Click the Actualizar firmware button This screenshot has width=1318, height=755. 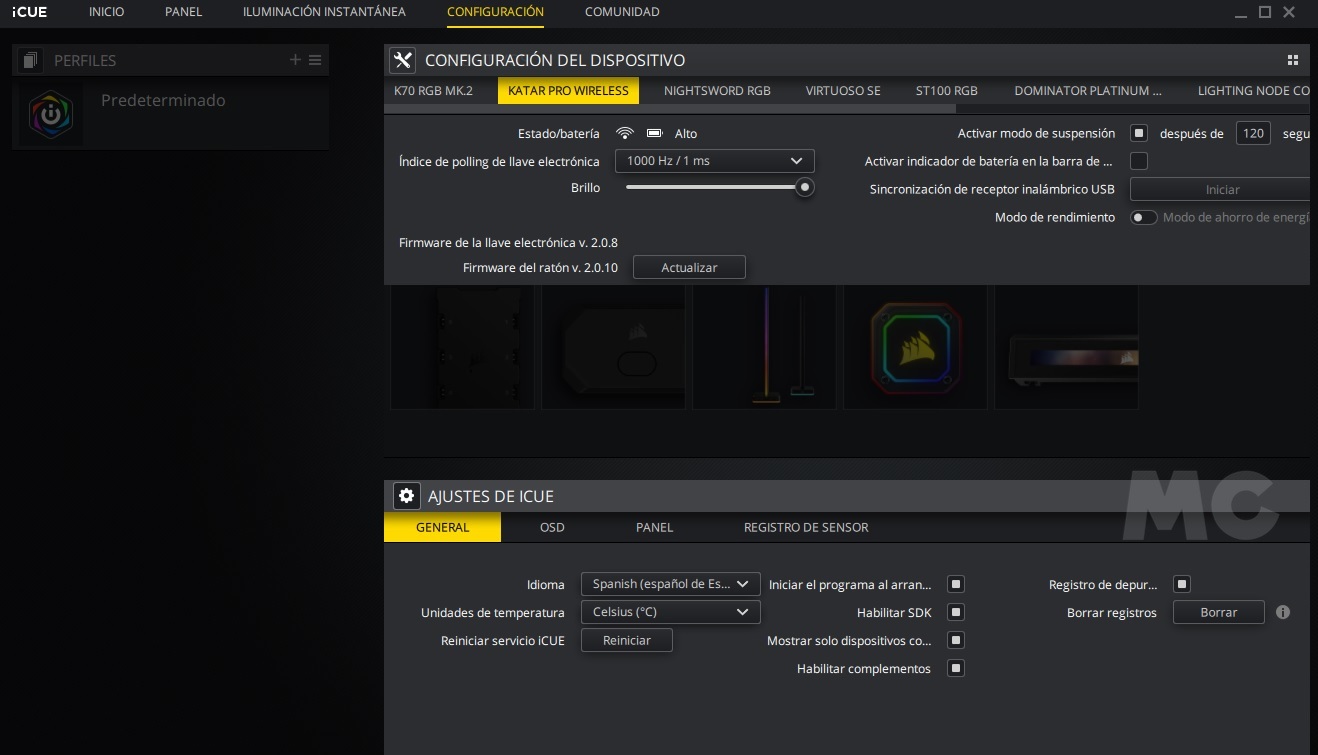pyautogui.click(x=689, y=268)
